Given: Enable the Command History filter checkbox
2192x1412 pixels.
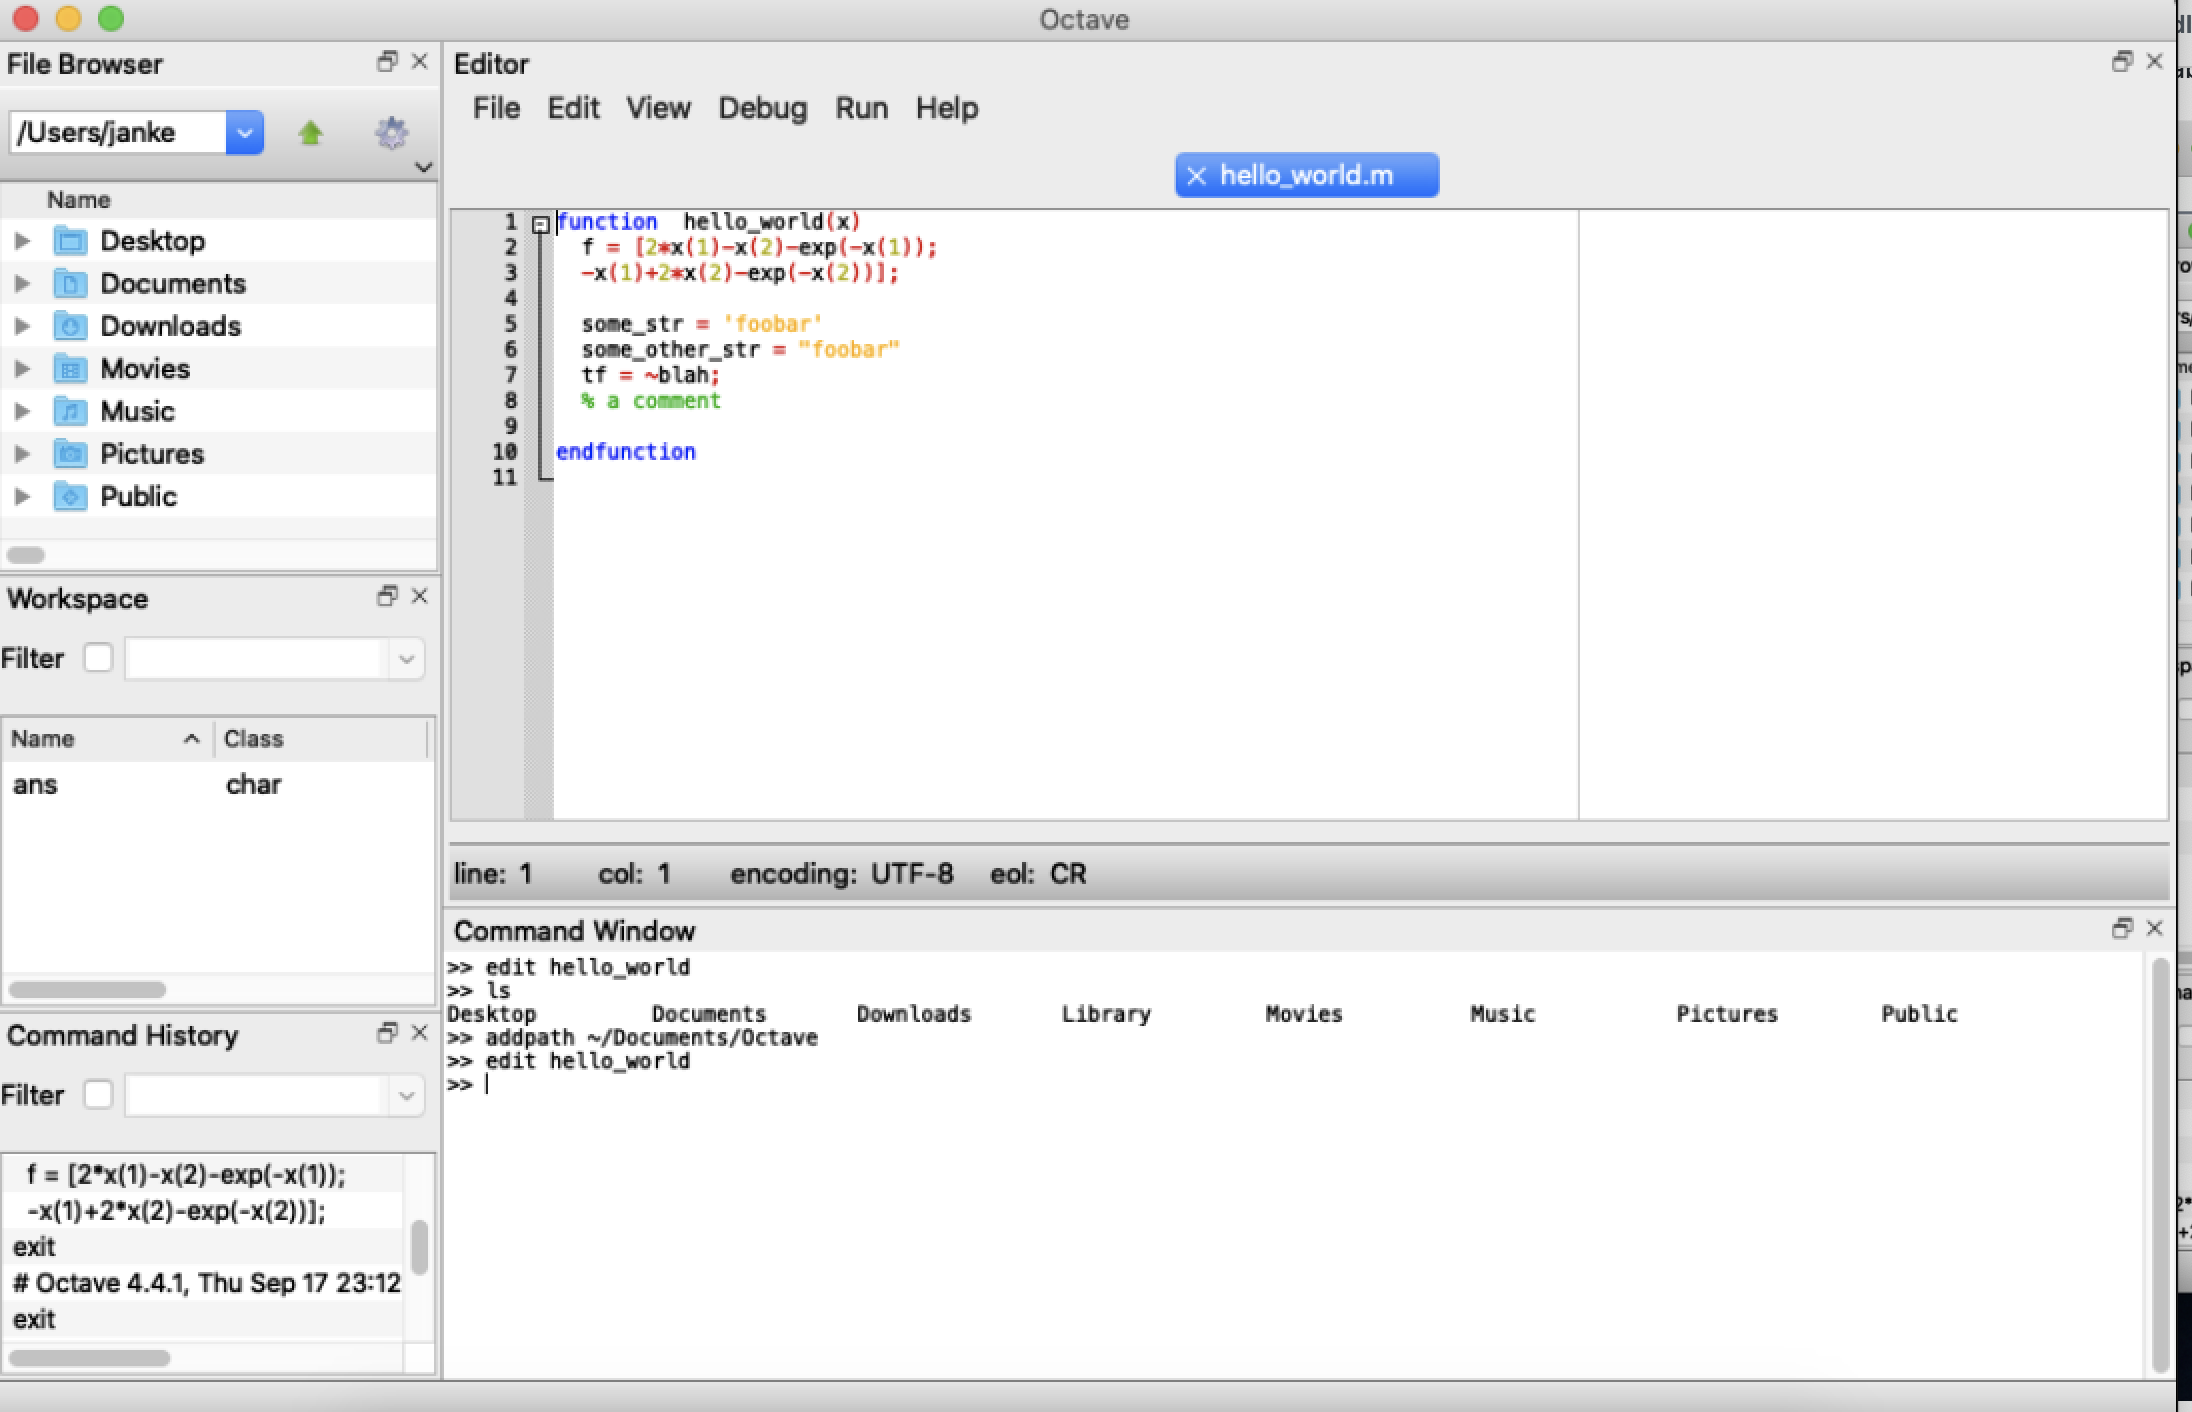Looking at the screenshot, I should tap(97, 1094).
